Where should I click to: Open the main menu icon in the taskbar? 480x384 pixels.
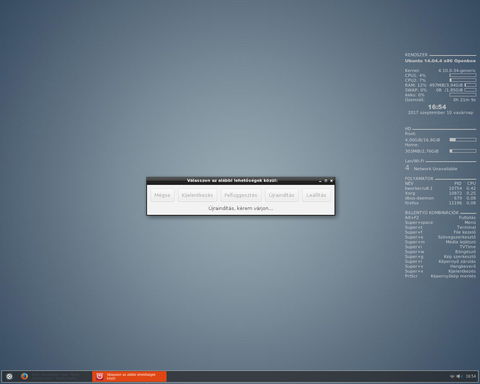tap(9, 376)
